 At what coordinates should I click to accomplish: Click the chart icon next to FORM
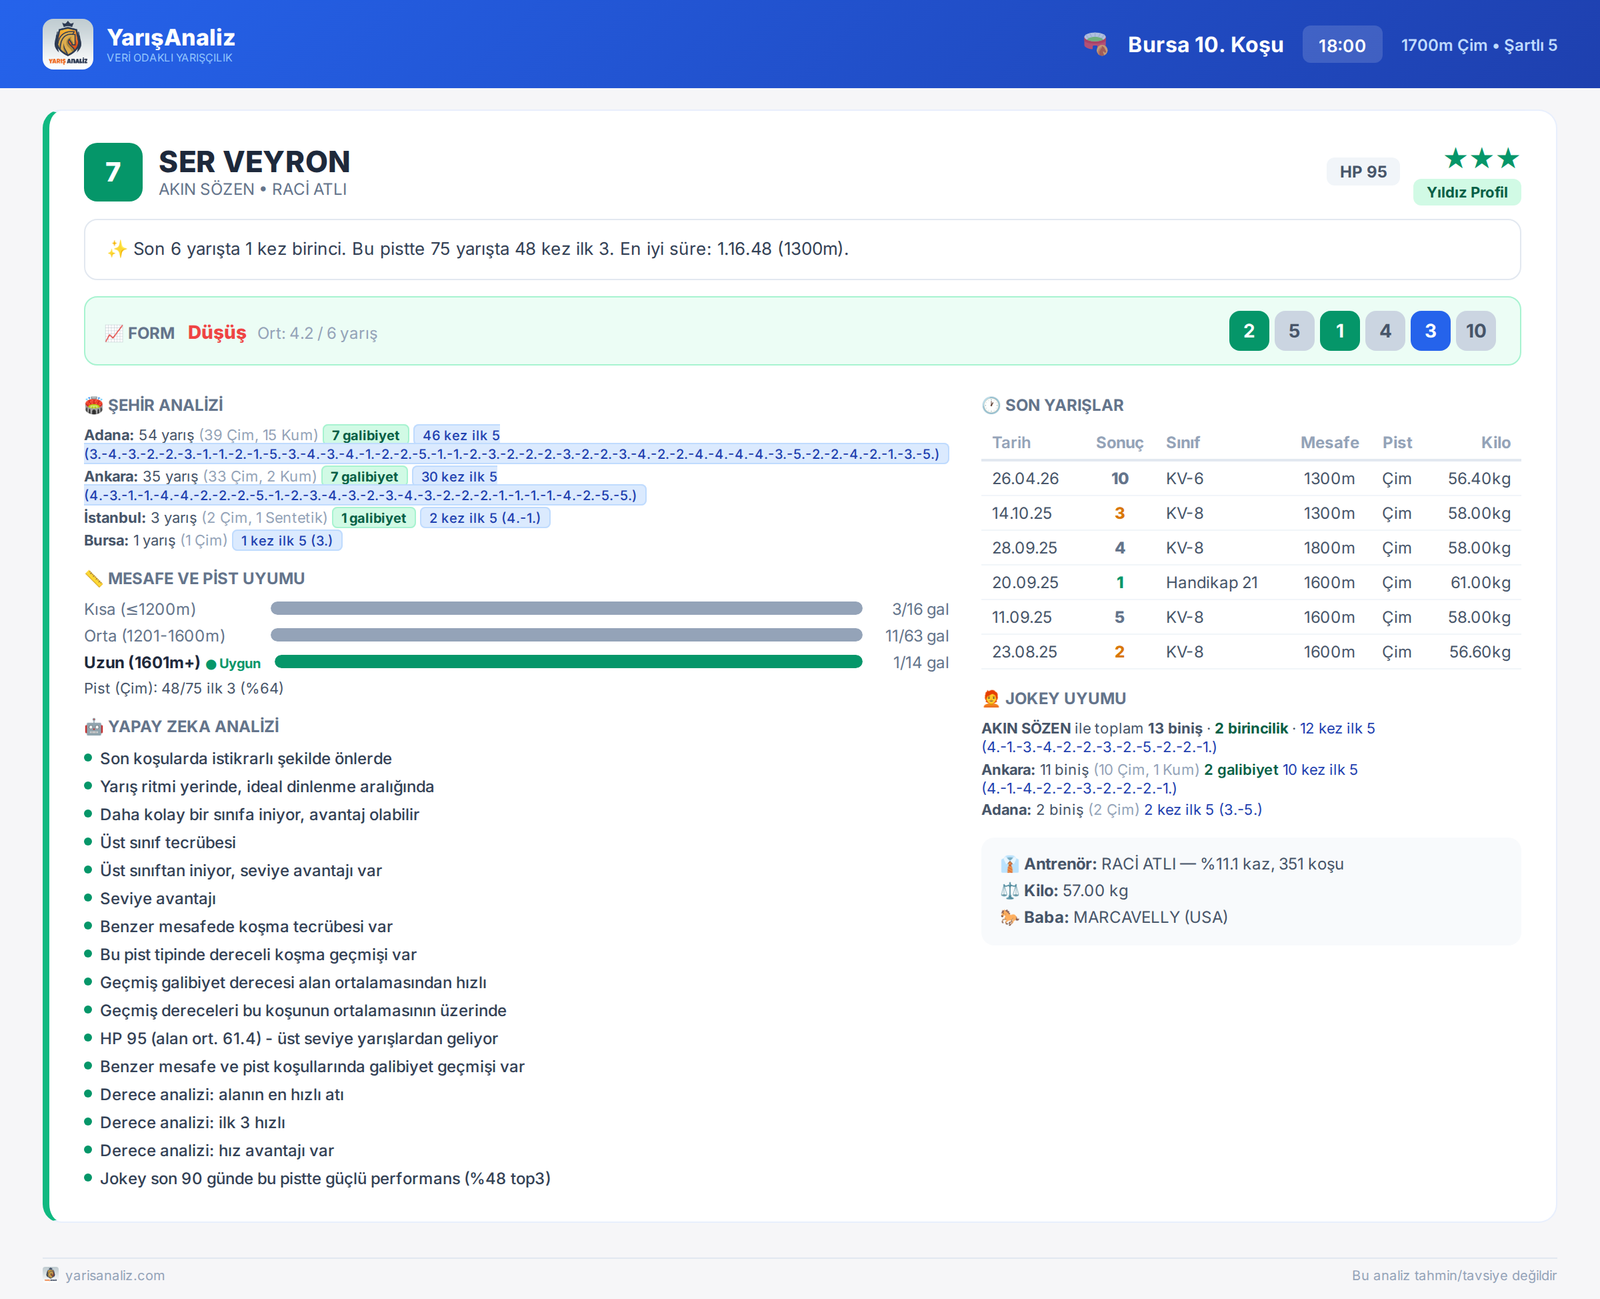click(114, 333)
